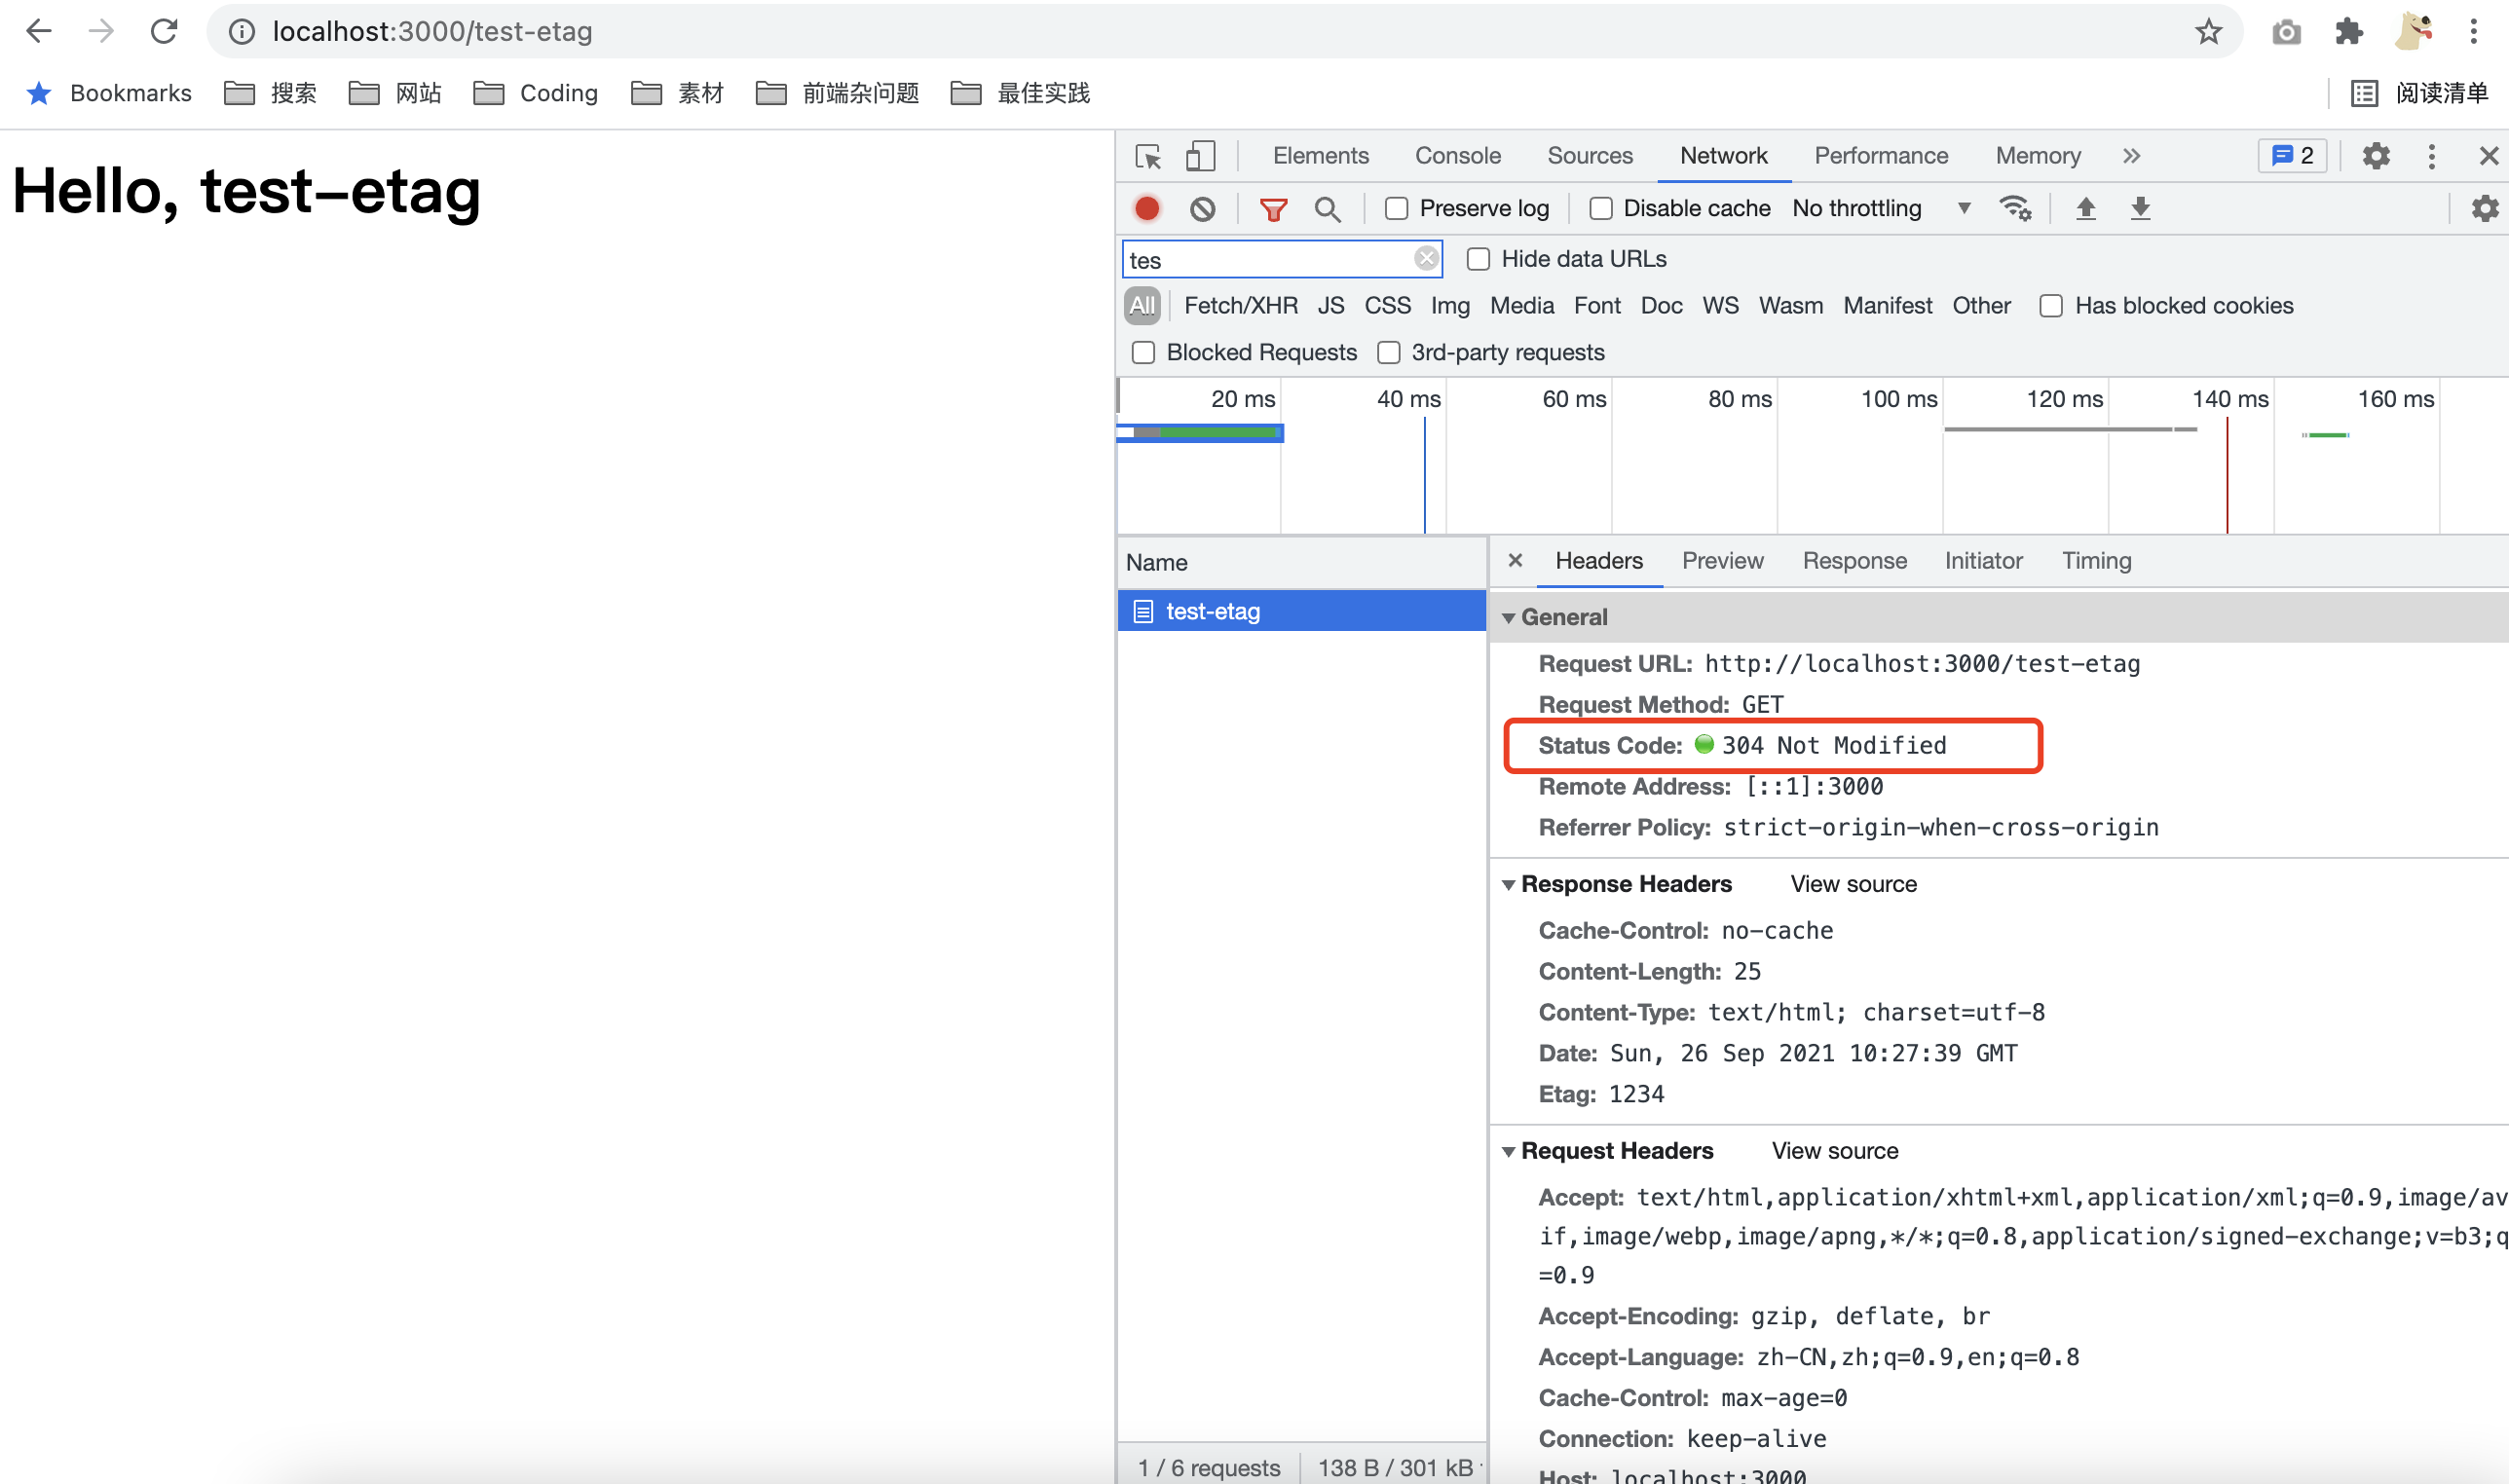Open the Timing tab

(x=2095, y=561)
